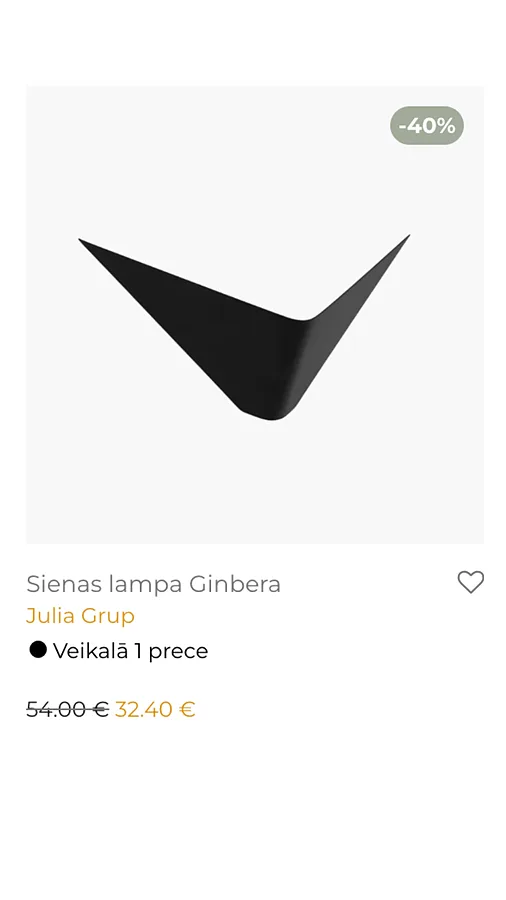
Task: Select the black color dot
Action: [38, 650]
